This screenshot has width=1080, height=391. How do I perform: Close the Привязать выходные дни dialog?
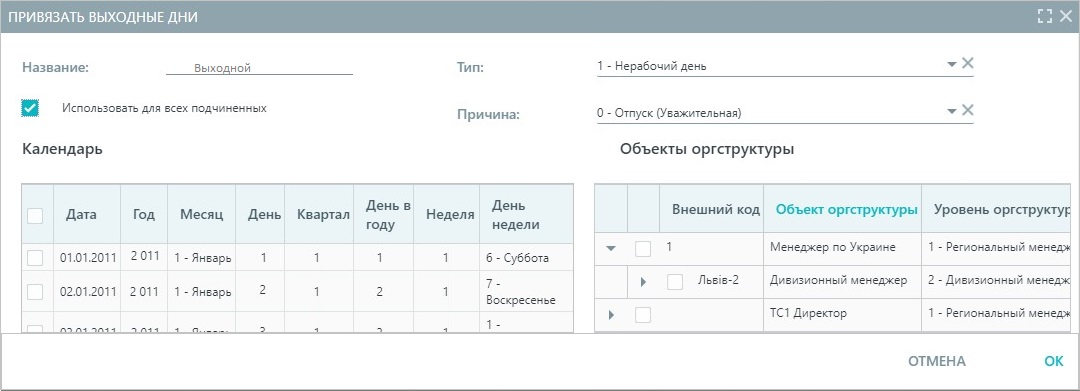(1065, 17)
